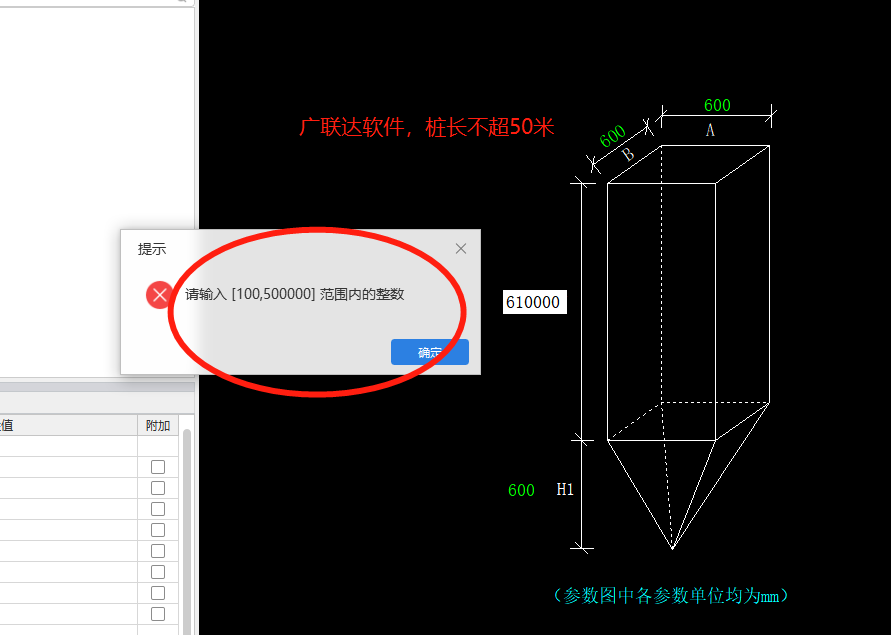Click the A dimension label on the diagram
Screen dimensions: 891x635
pos(710,130)
